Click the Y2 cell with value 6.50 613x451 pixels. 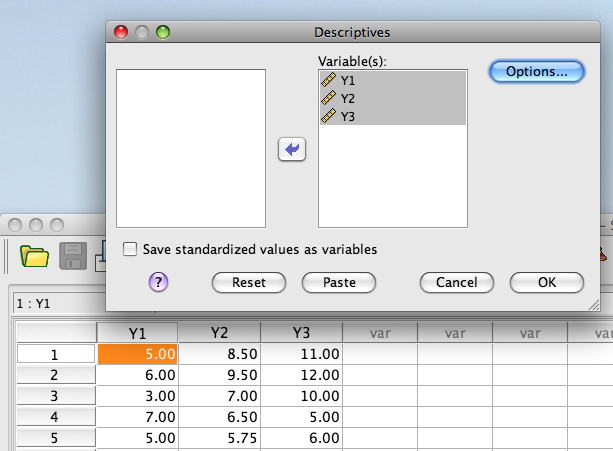tap(219, 417)
